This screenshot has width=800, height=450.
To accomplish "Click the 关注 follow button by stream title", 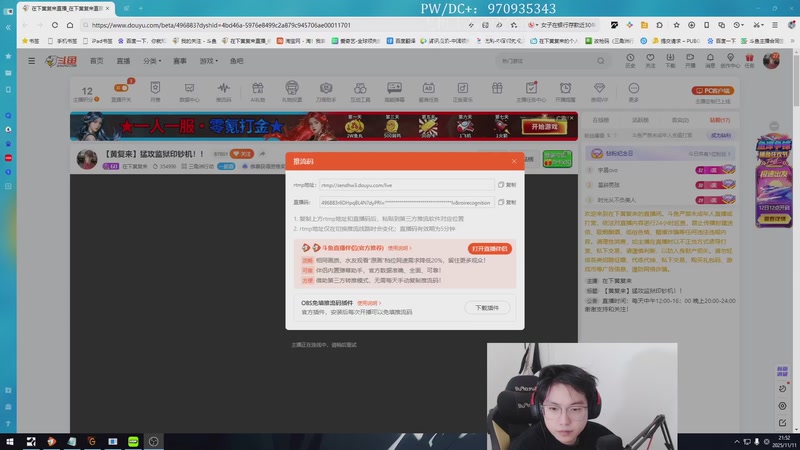I will coord(241,154).
